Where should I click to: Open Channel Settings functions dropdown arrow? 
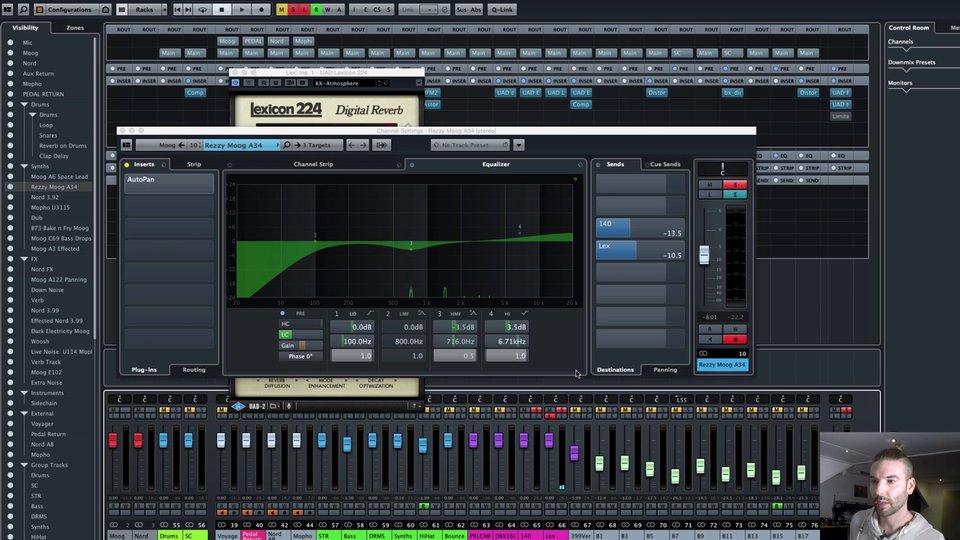click(519, 145)
